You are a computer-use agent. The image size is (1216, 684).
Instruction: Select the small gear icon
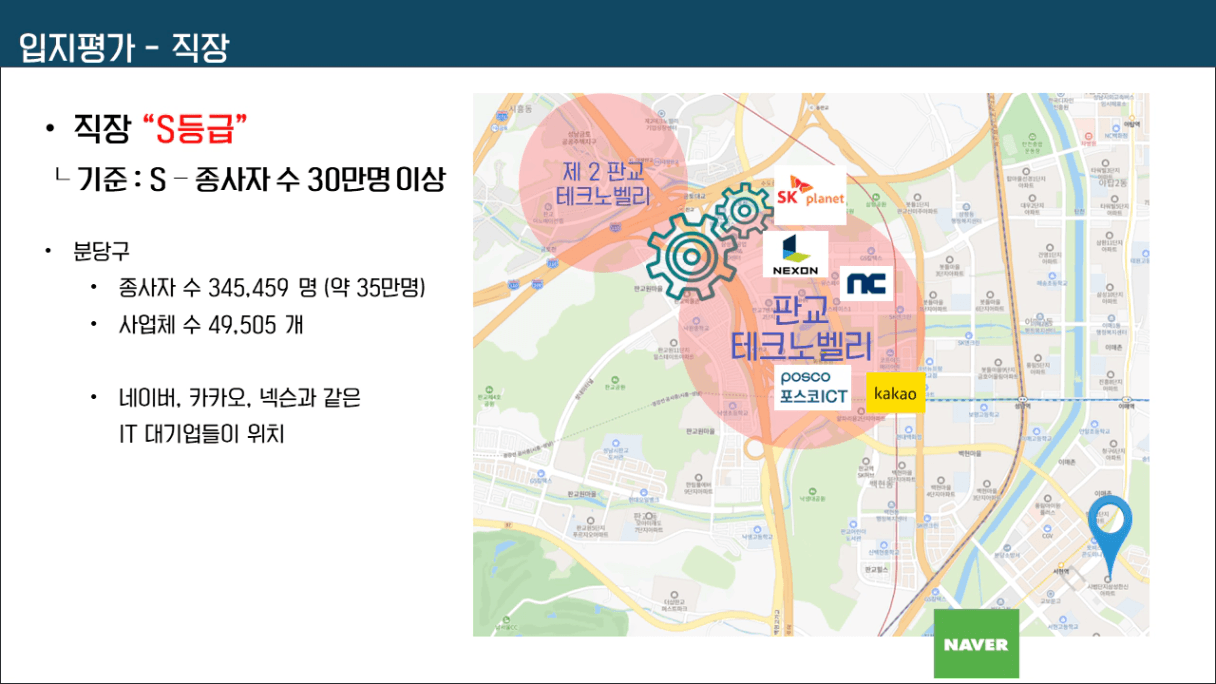point(744,208)
